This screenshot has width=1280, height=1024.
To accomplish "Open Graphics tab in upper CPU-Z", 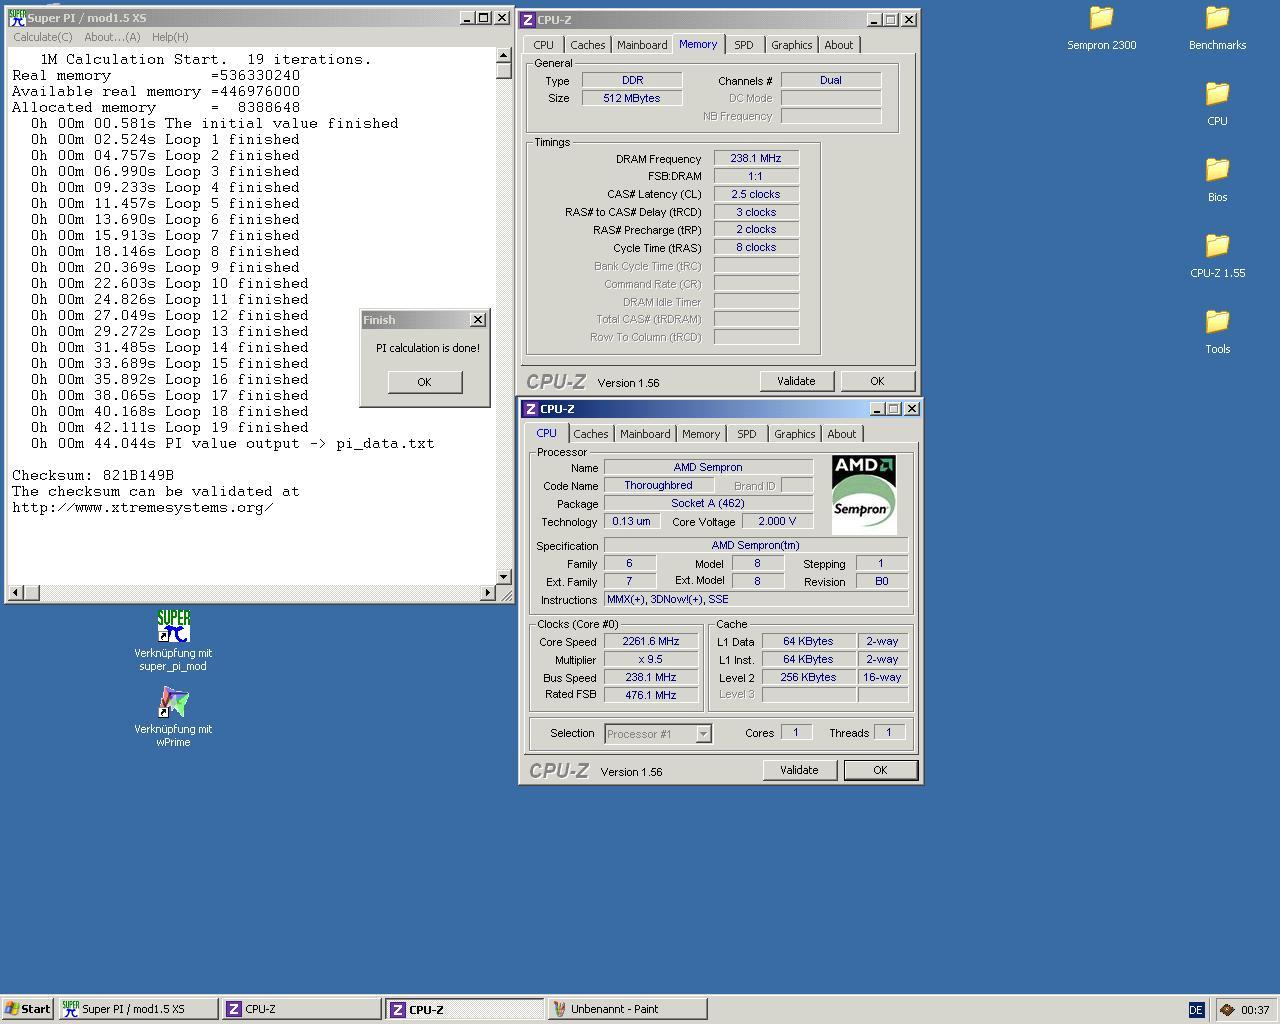I will pos(791,45).
